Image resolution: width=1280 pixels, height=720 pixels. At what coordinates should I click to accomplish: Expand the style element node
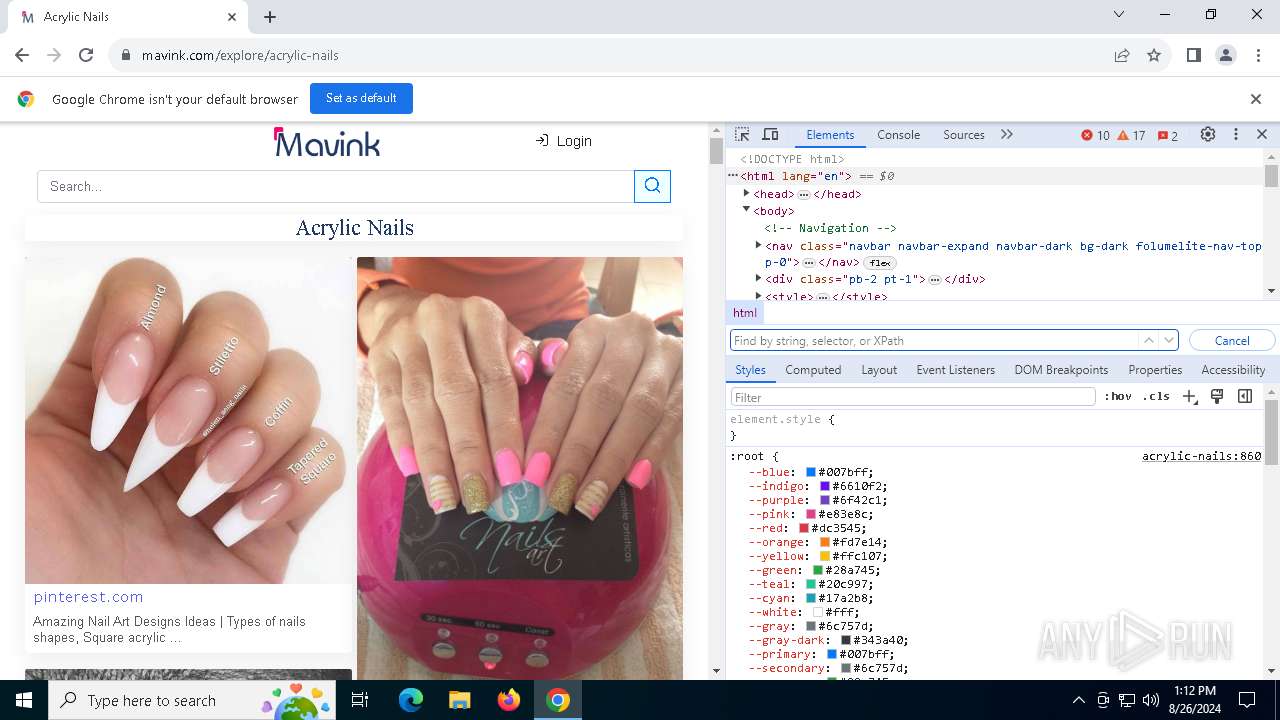tap(758, 296)
